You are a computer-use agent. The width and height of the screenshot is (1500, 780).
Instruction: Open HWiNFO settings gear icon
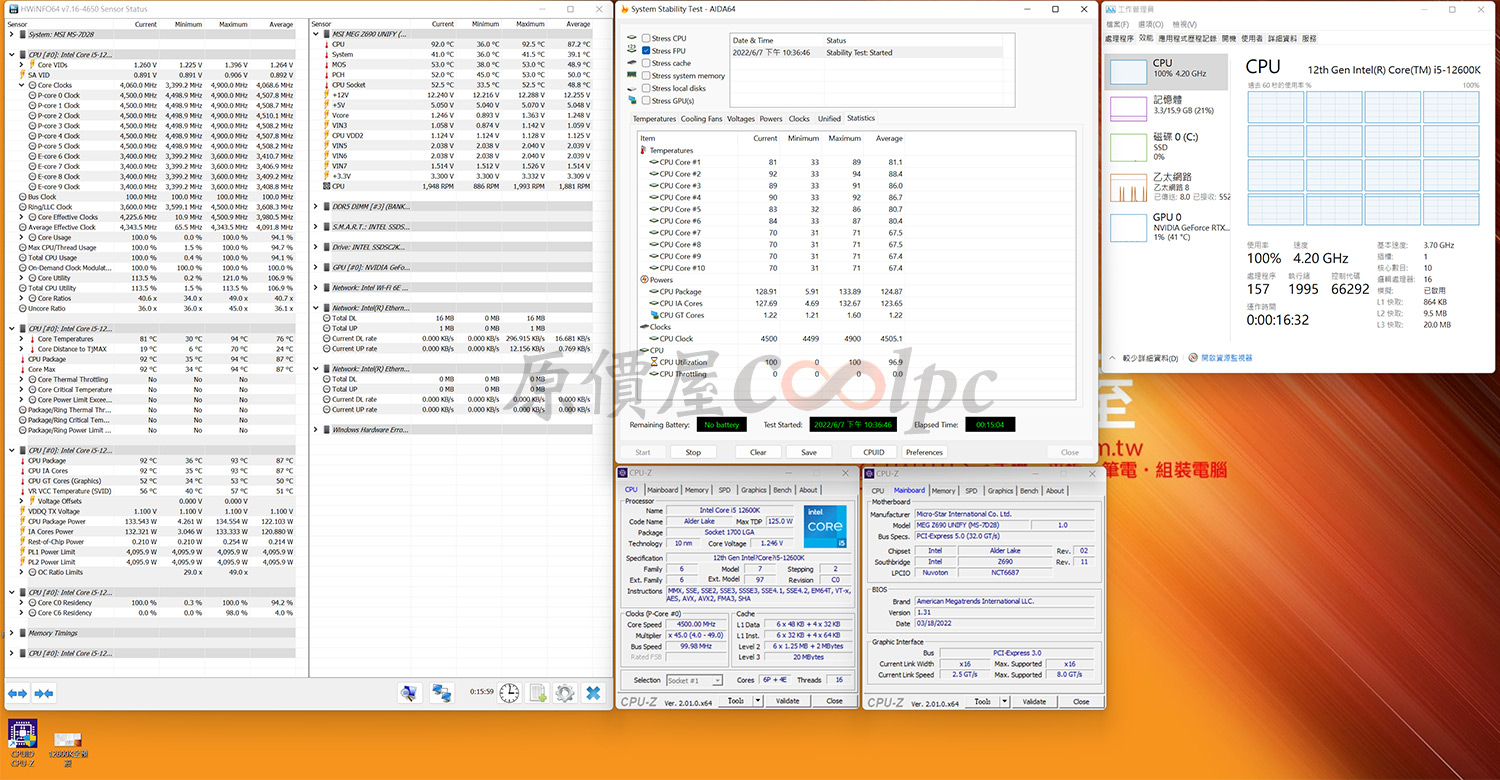[x=565, y=692]
